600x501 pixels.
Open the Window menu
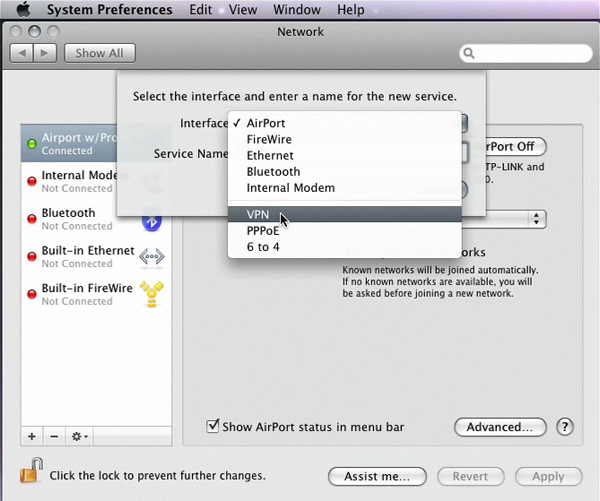[296, 10]
